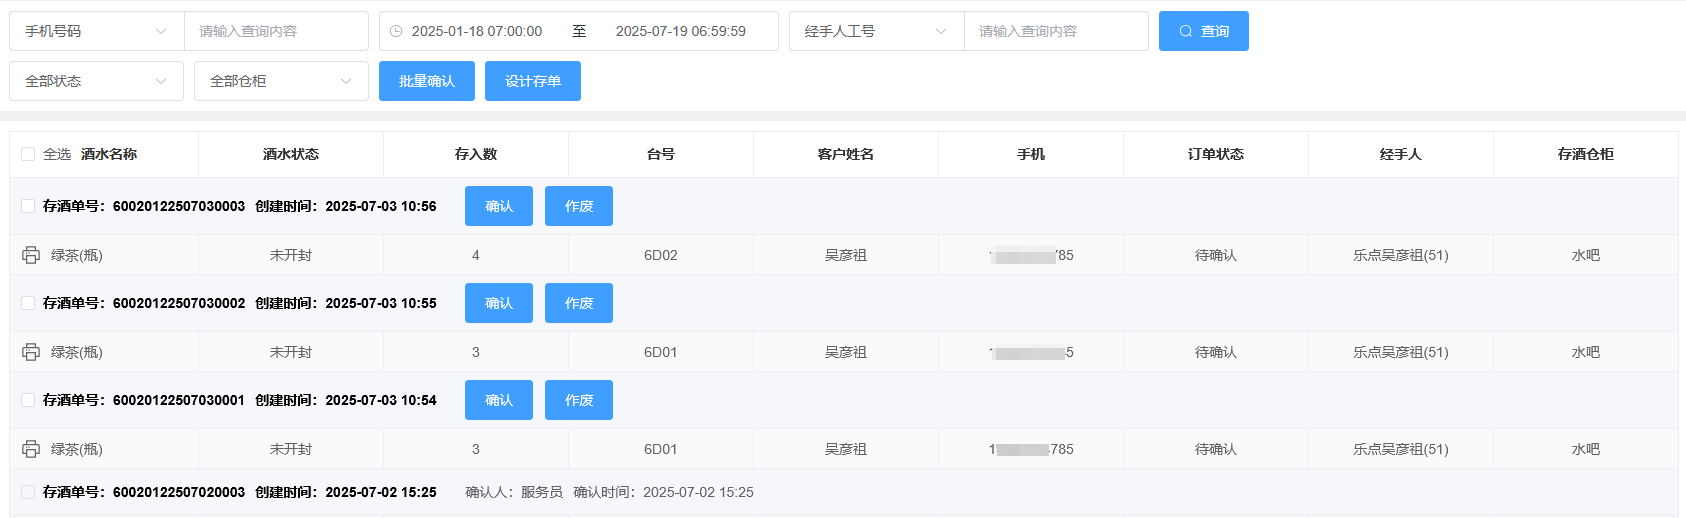Open the 全部状态 status filter
Viewport: 1686px width, 518px height.
96,81
